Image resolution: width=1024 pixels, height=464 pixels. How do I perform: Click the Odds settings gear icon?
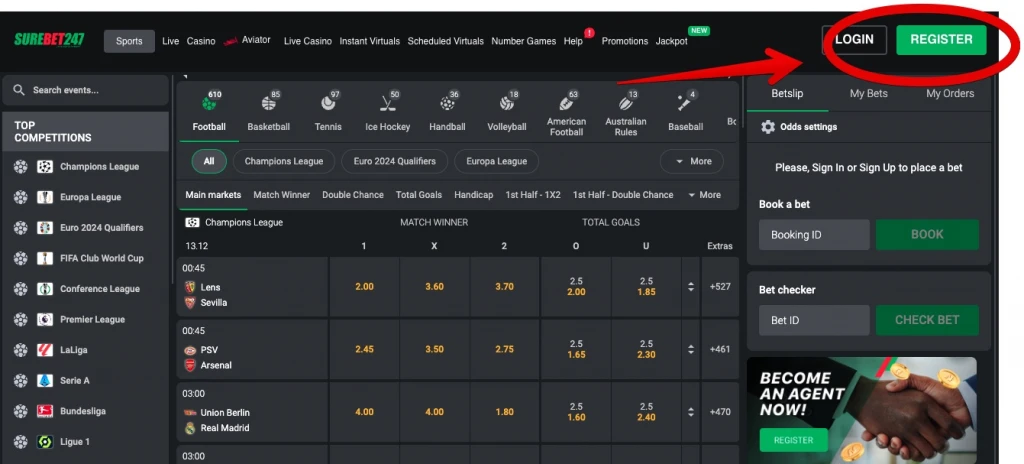click(x=768, y=127)
